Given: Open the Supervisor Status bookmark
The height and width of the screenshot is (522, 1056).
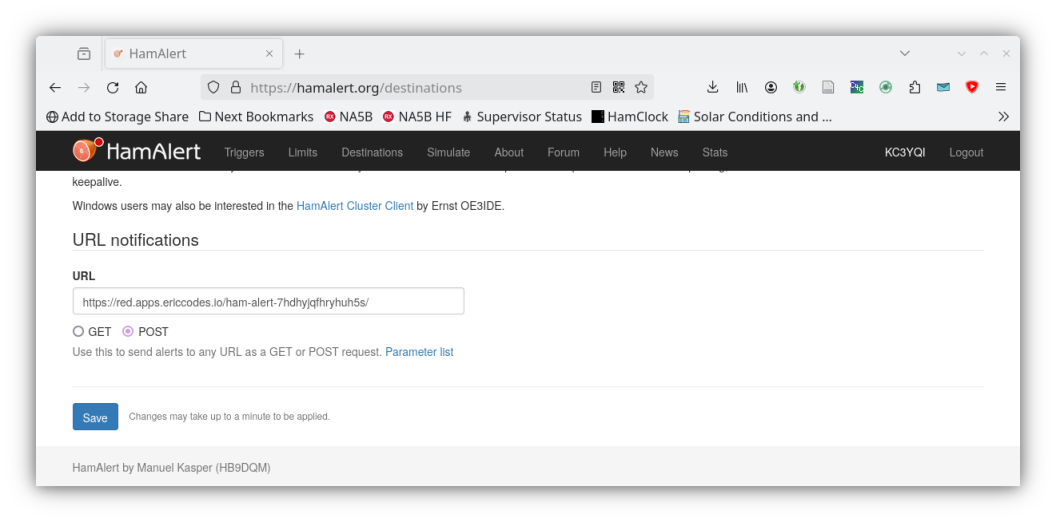Looking at the screenshot, I should tap(522, 117).
